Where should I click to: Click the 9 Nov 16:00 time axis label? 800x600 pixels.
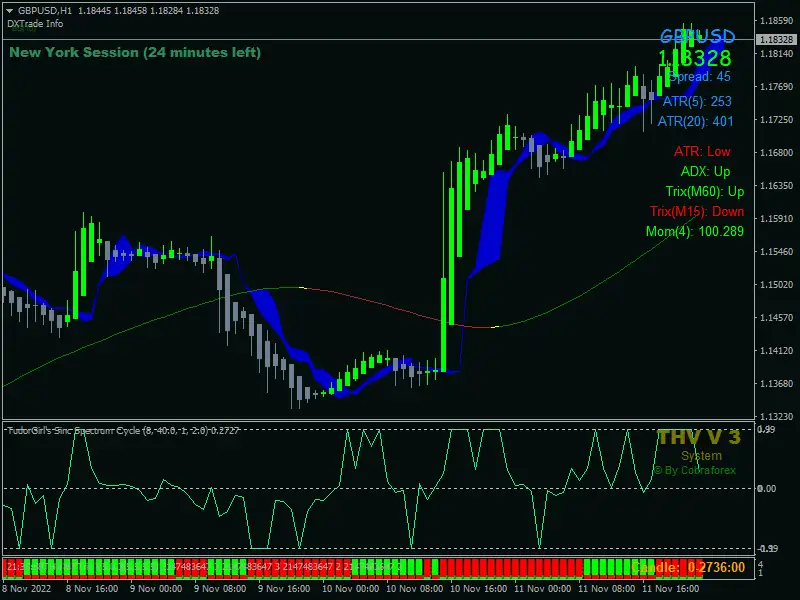pos(284,589)
